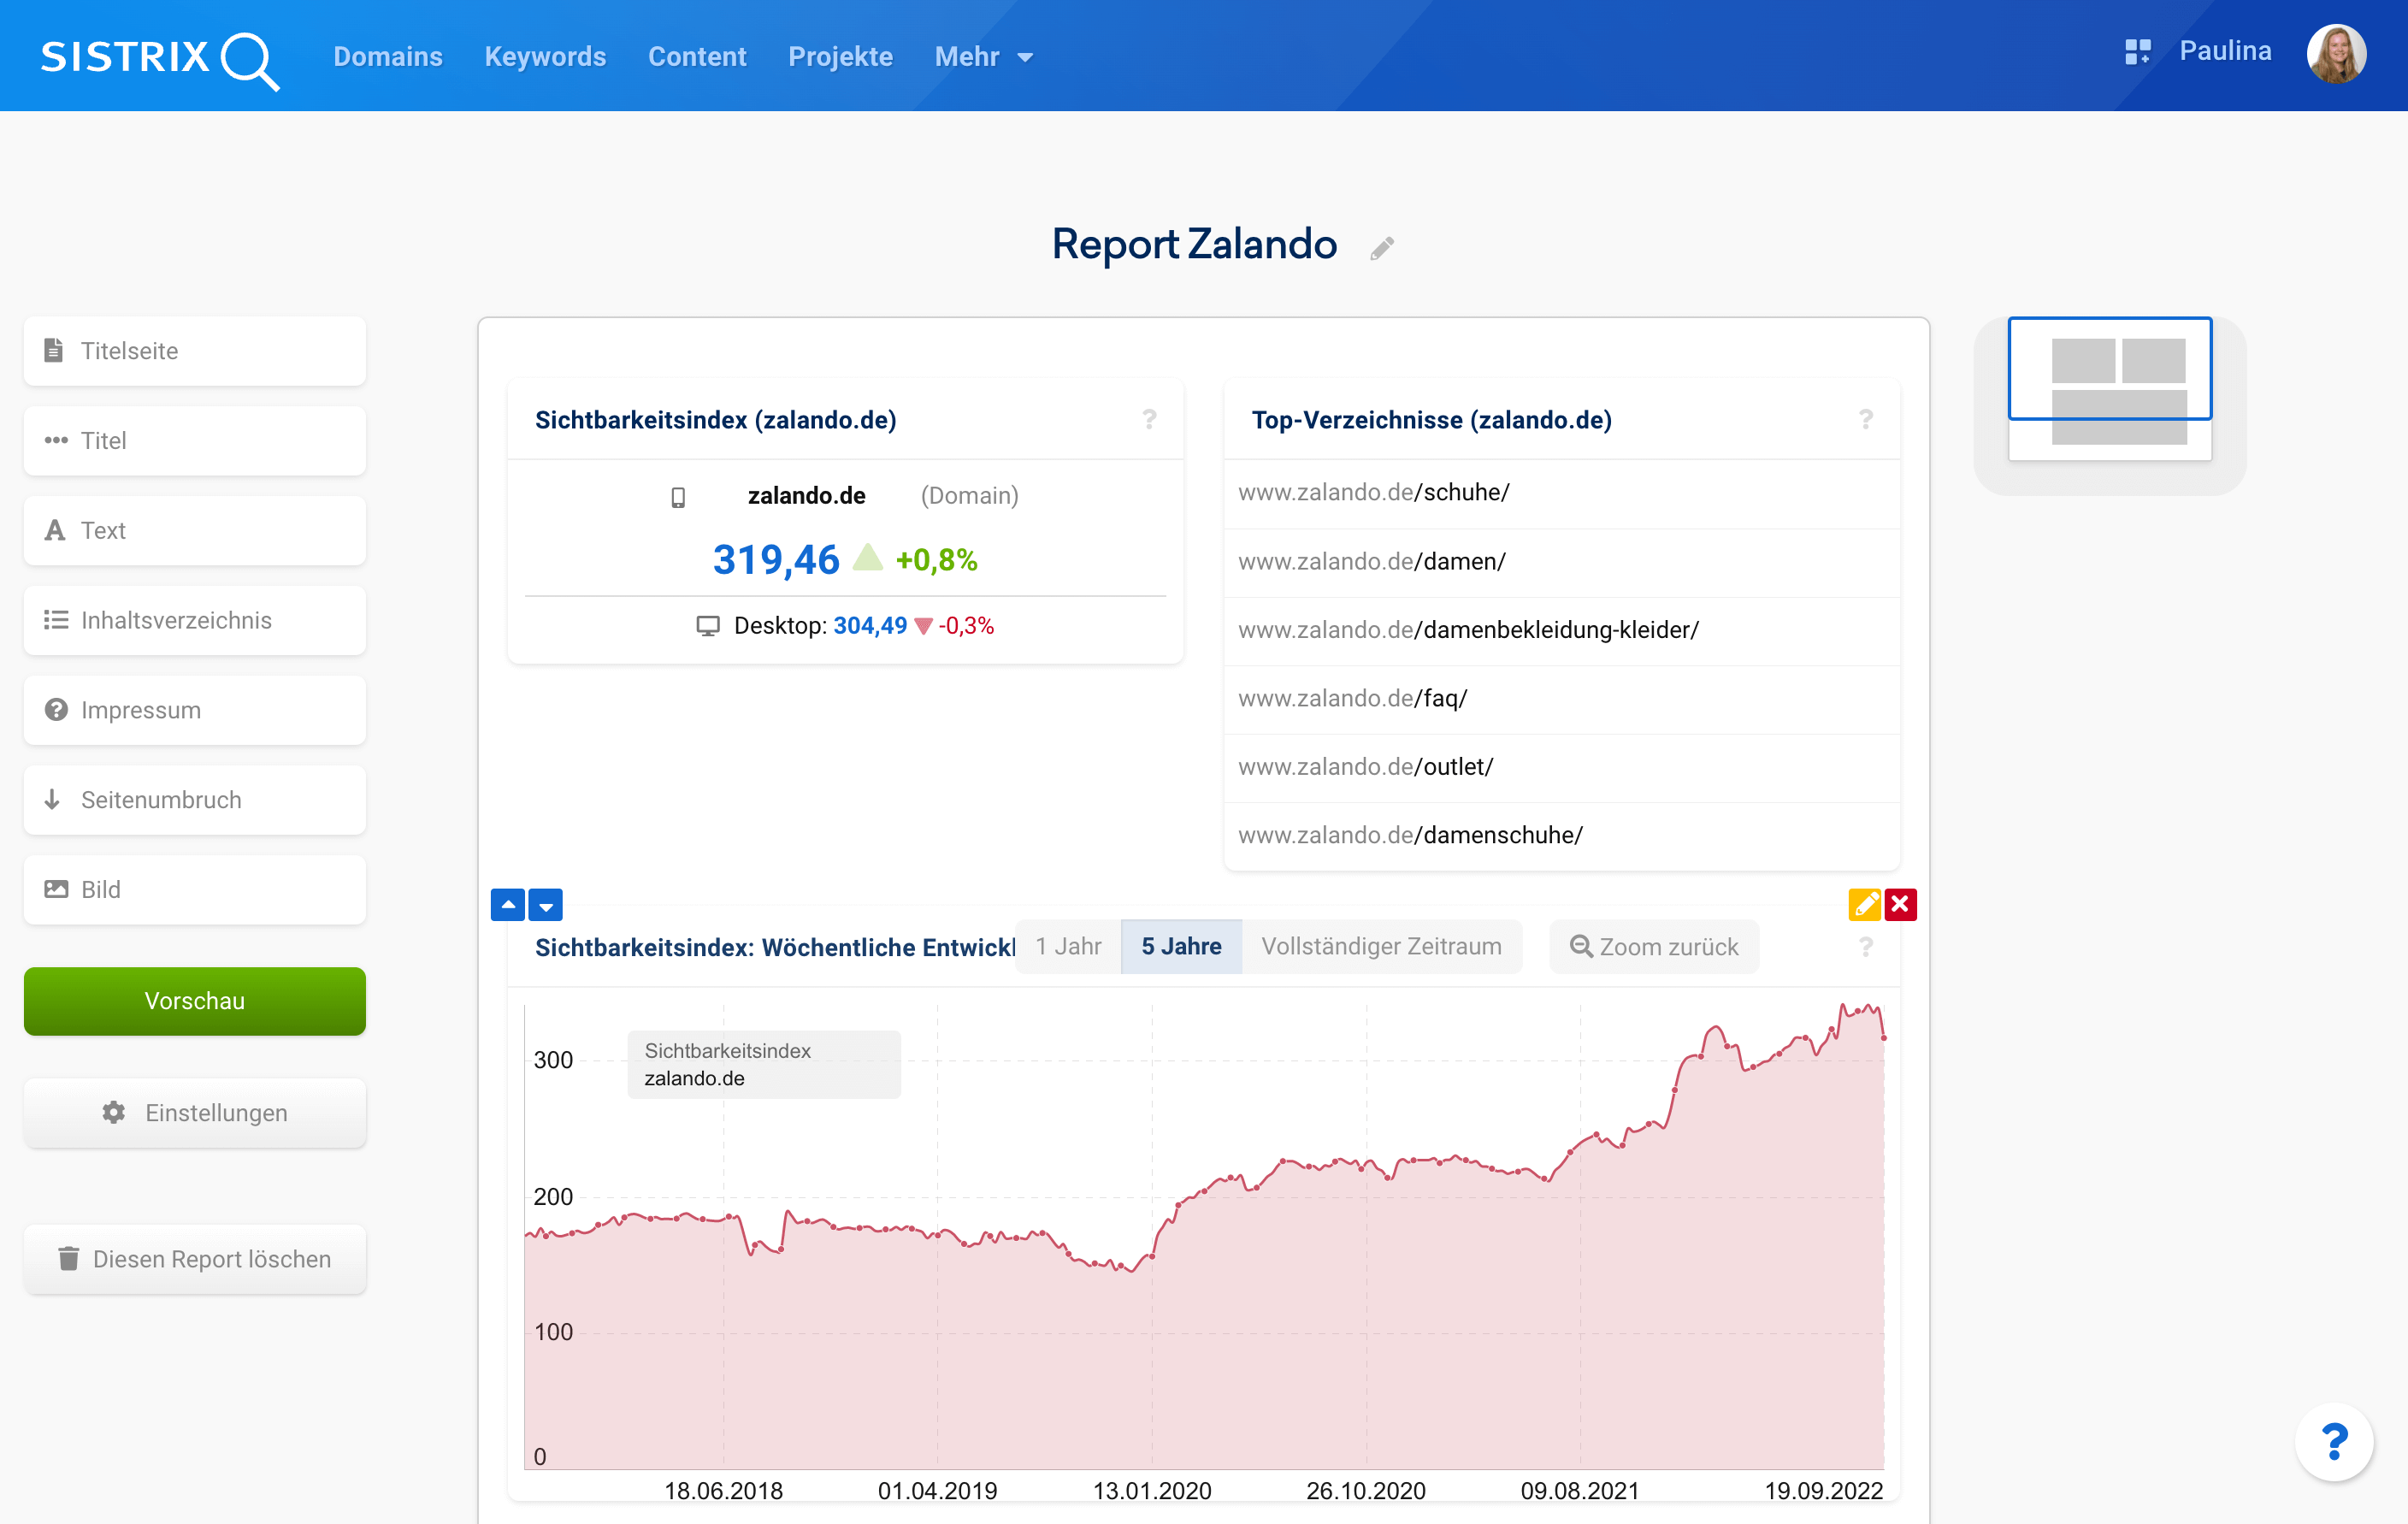Click the Top-Verzeichnisse (zalando.de) heading
Image resolution: width=2408 pixels, height=1524 pixels.
[x=1432, y=420]
